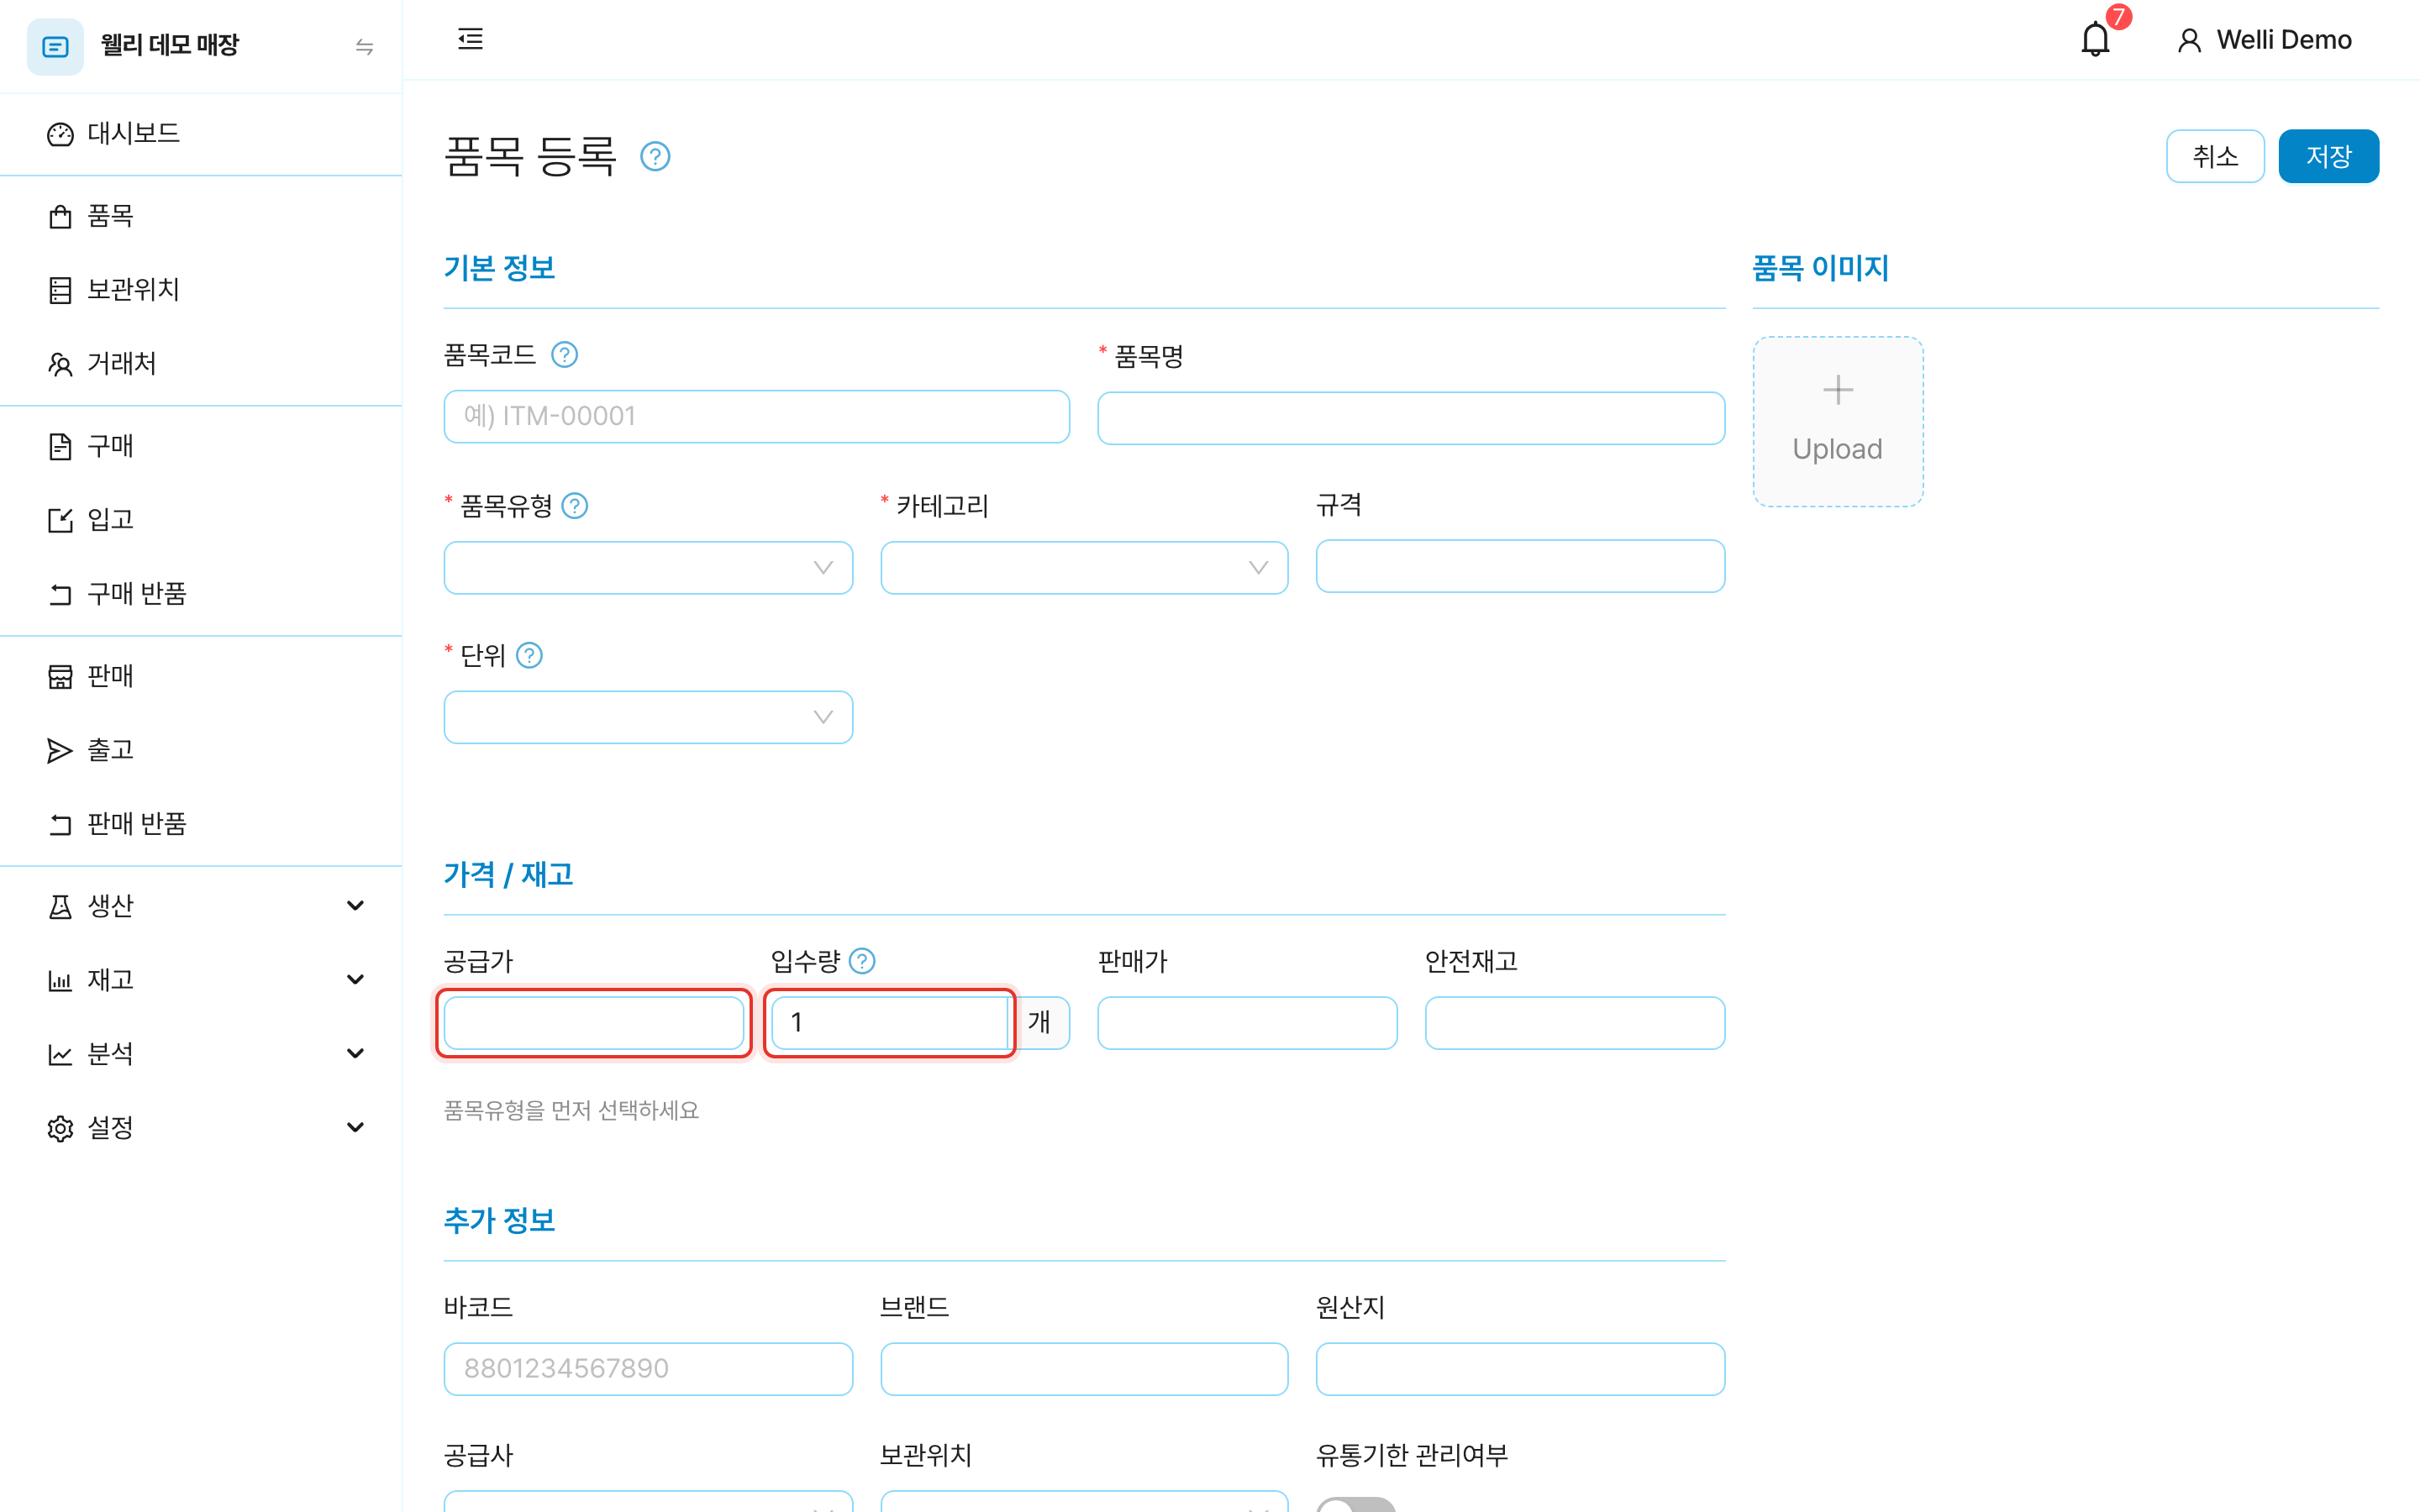This screenshot has height=1512, width=2420.
Task: Click the 재고 bar chart icon in sidebar
Action: (60, 980)
